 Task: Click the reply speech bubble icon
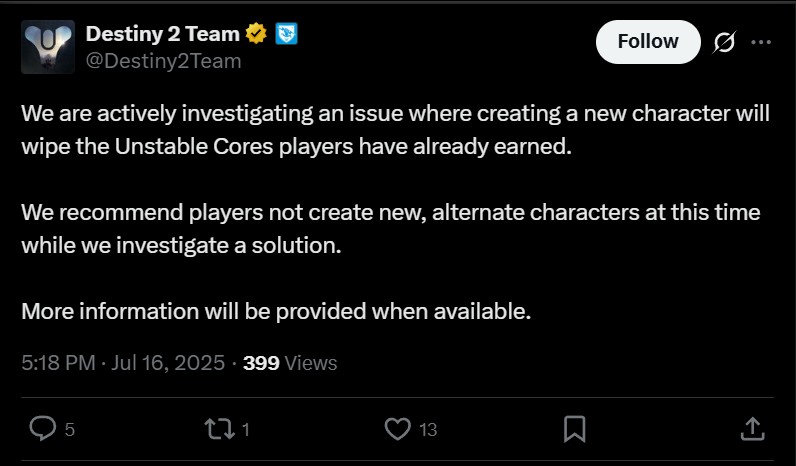point(43,428)
